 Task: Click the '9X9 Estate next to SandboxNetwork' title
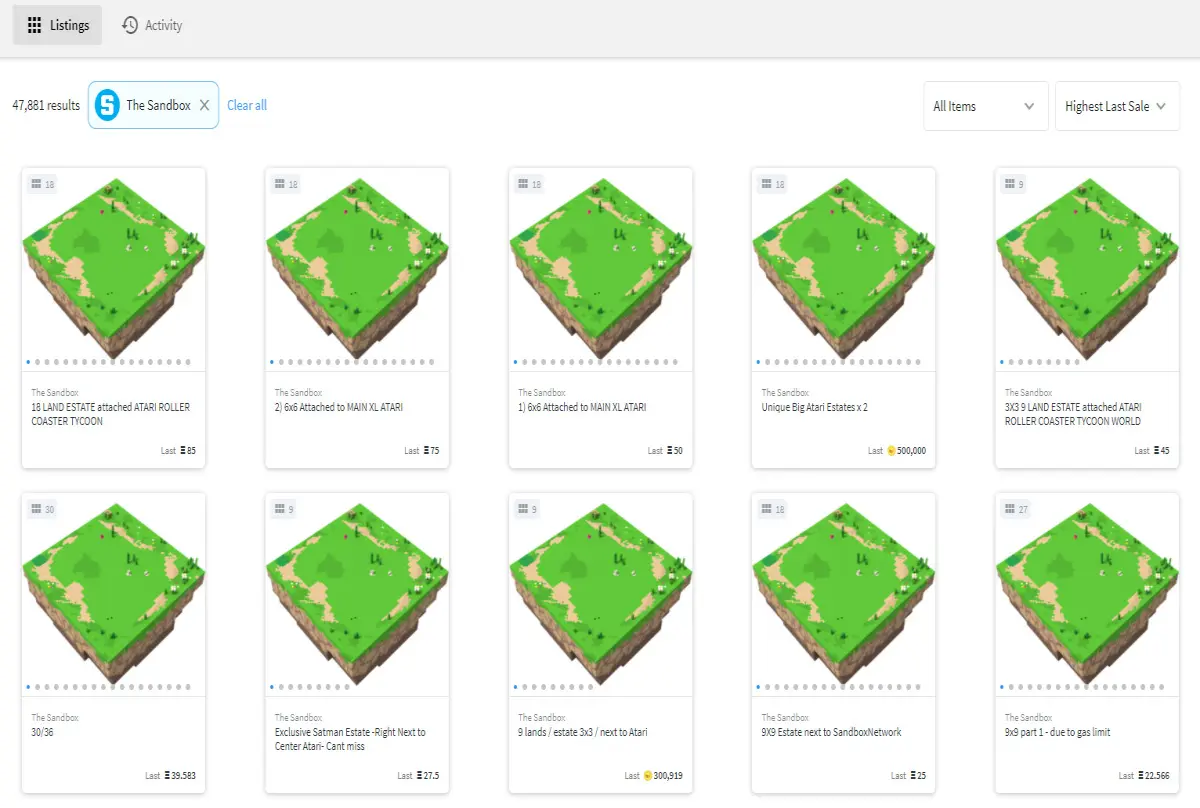[831, 732]
